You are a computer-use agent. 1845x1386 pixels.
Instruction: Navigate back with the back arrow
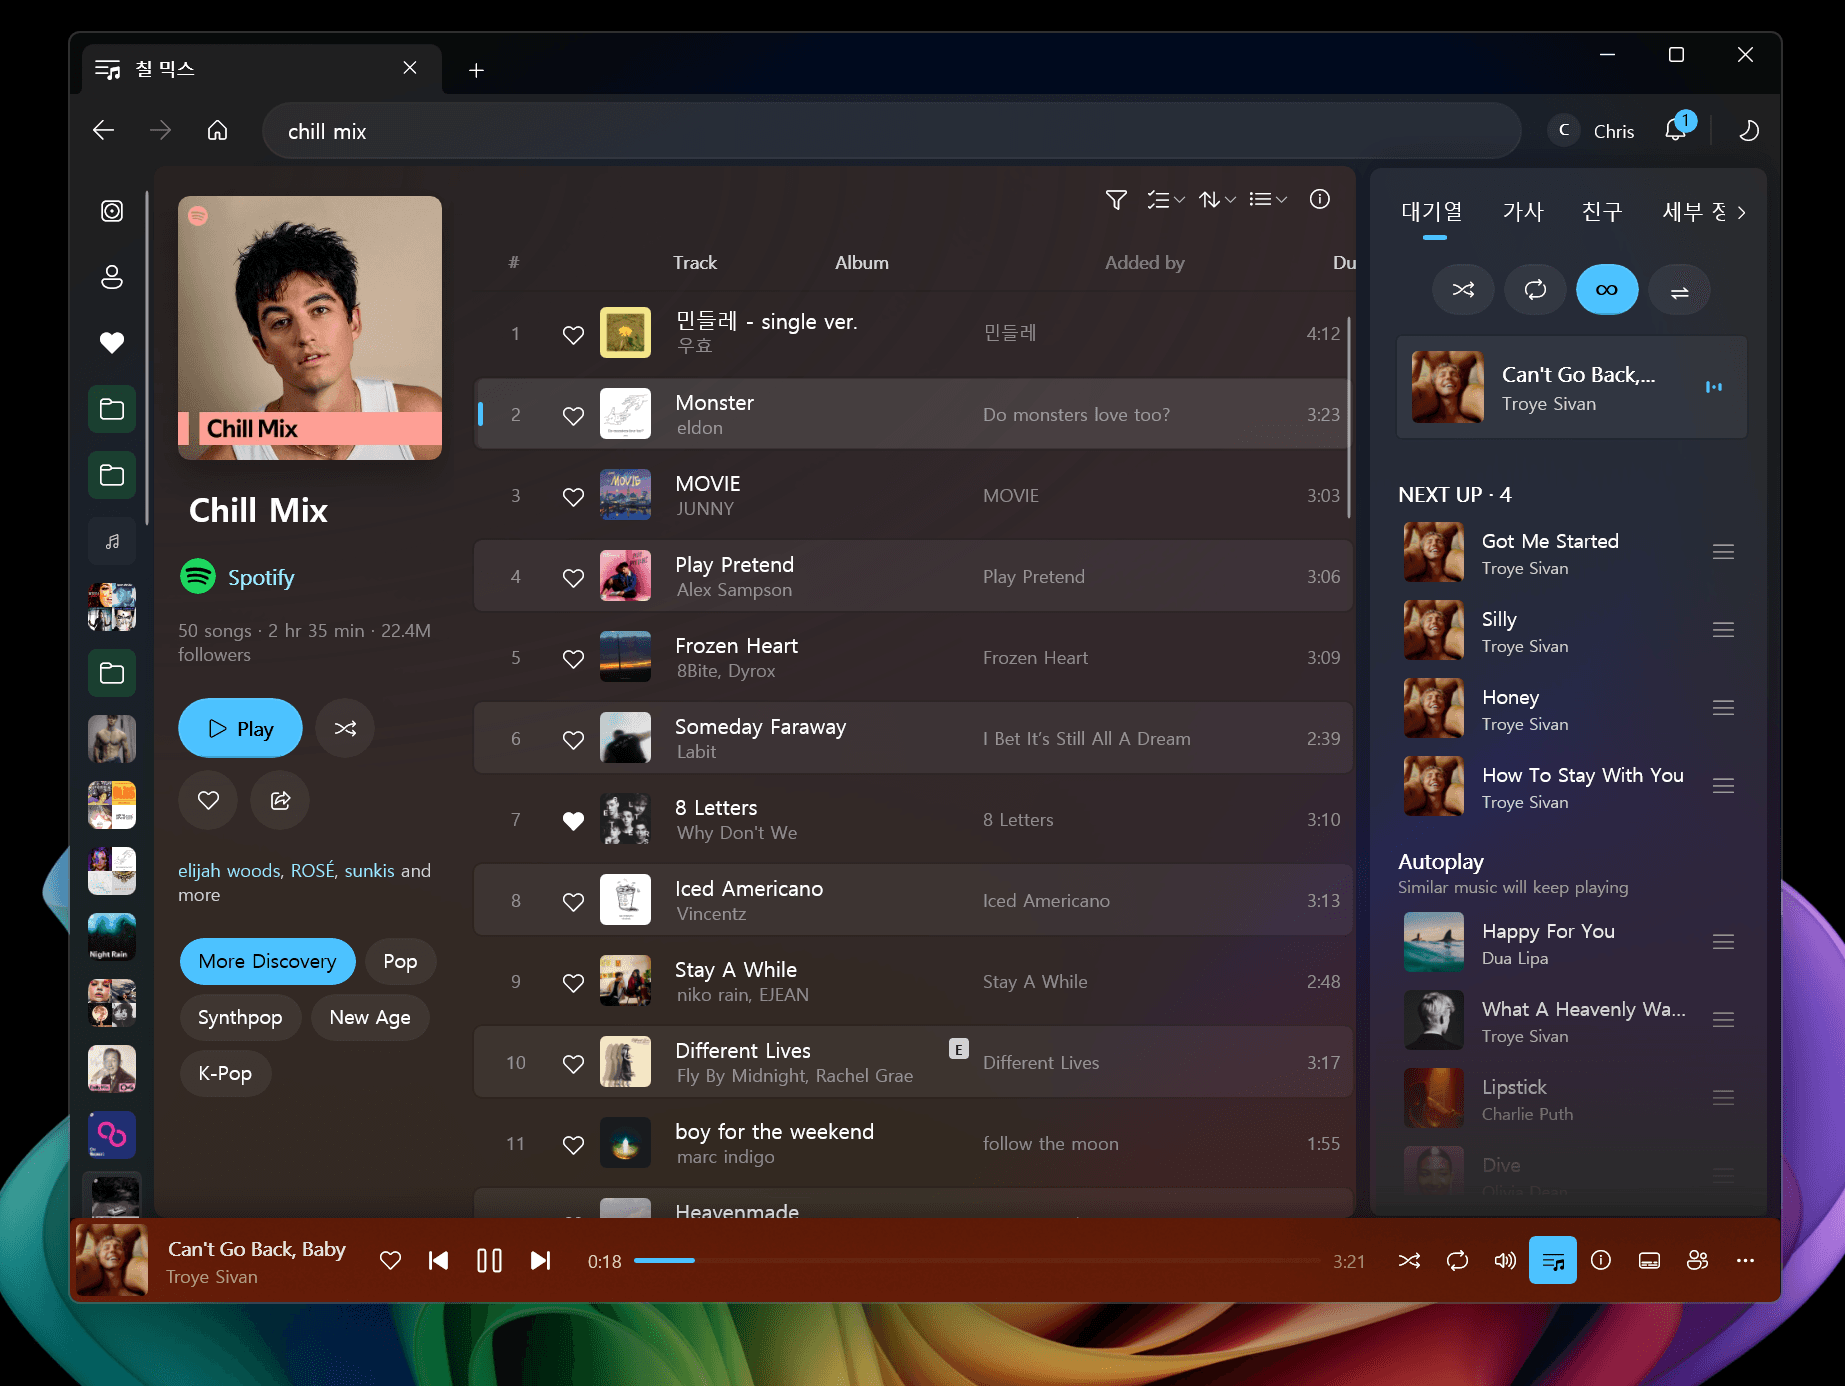pos(103,131)
